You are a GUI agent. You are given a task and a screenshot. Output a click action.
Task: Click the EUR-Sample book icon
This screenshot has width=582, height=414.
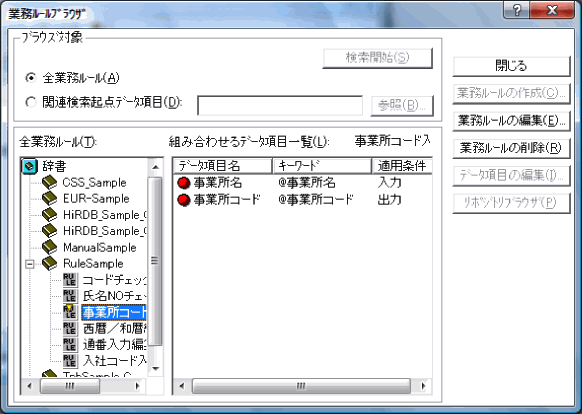(x=49, y=199)
